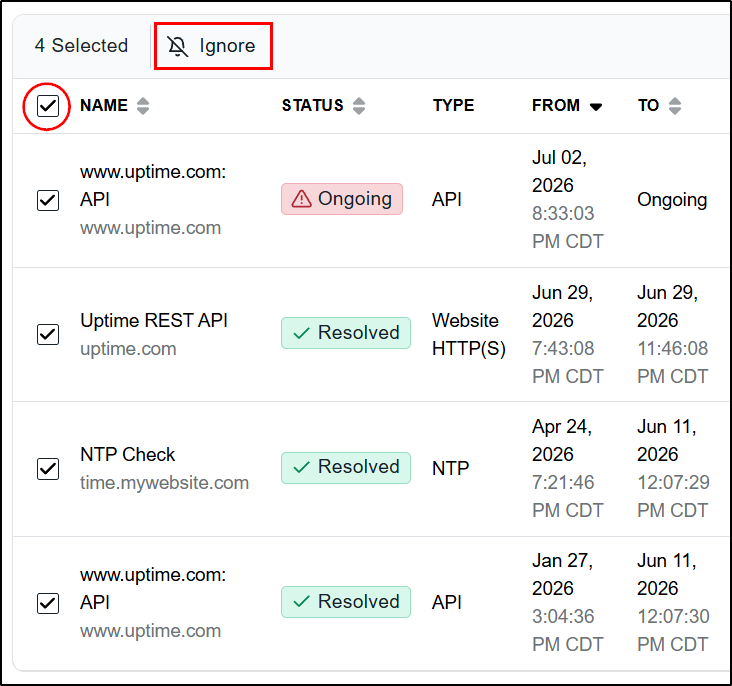Uncheck the NTP Check row checkbox
Viewport: 732px width, 686px height.
[48, 469]
